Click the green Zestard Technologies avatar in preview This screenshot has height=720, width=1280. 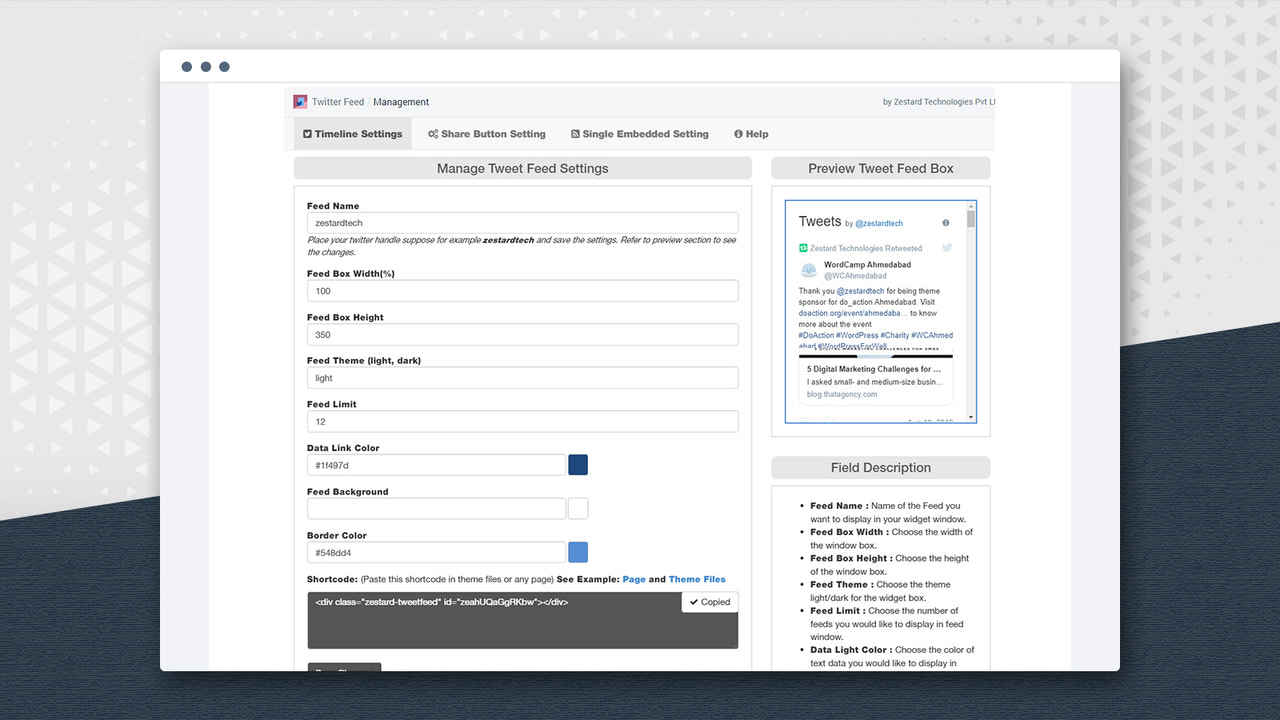(804, 248)
